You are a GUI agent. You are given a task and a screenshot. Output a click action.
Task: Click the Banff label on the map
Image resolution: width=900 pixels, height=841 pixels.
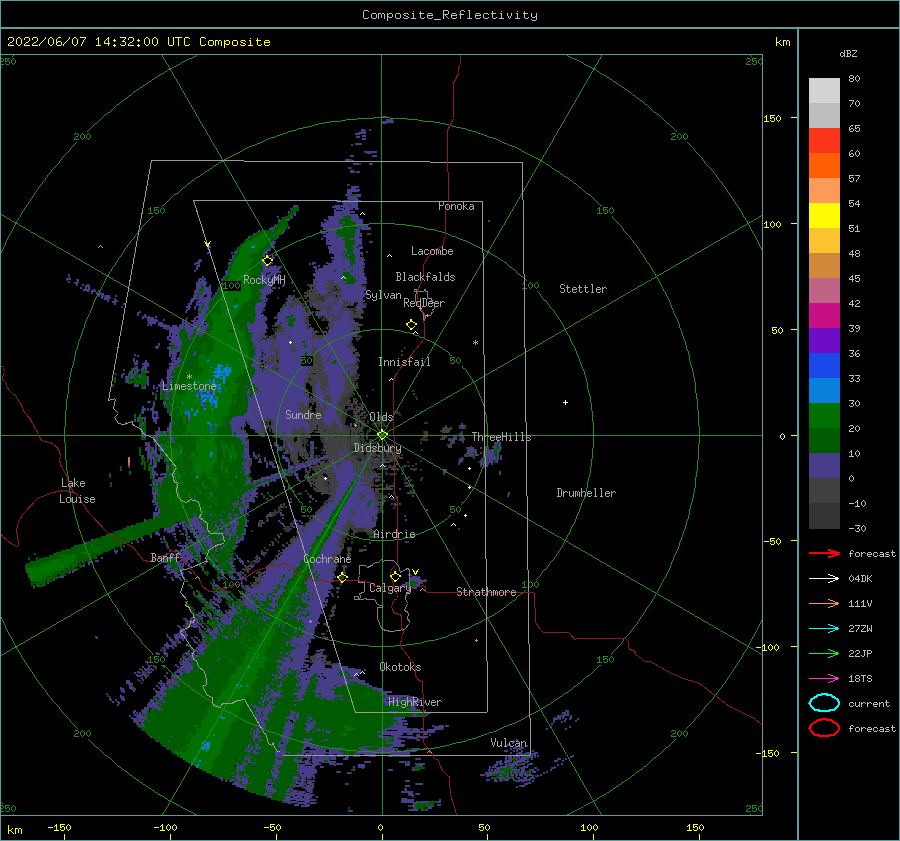pyautogui.click(x=165, y=557)
